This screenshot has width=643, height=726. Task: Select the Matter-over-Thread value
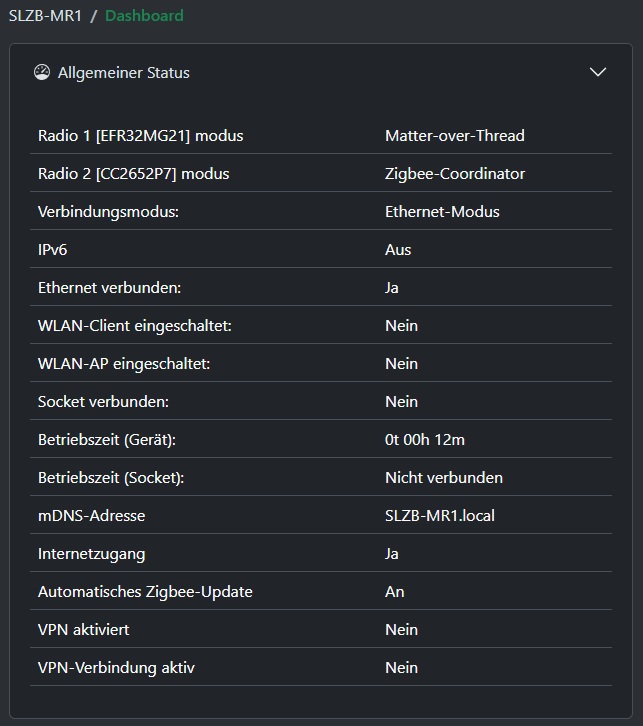455,136
